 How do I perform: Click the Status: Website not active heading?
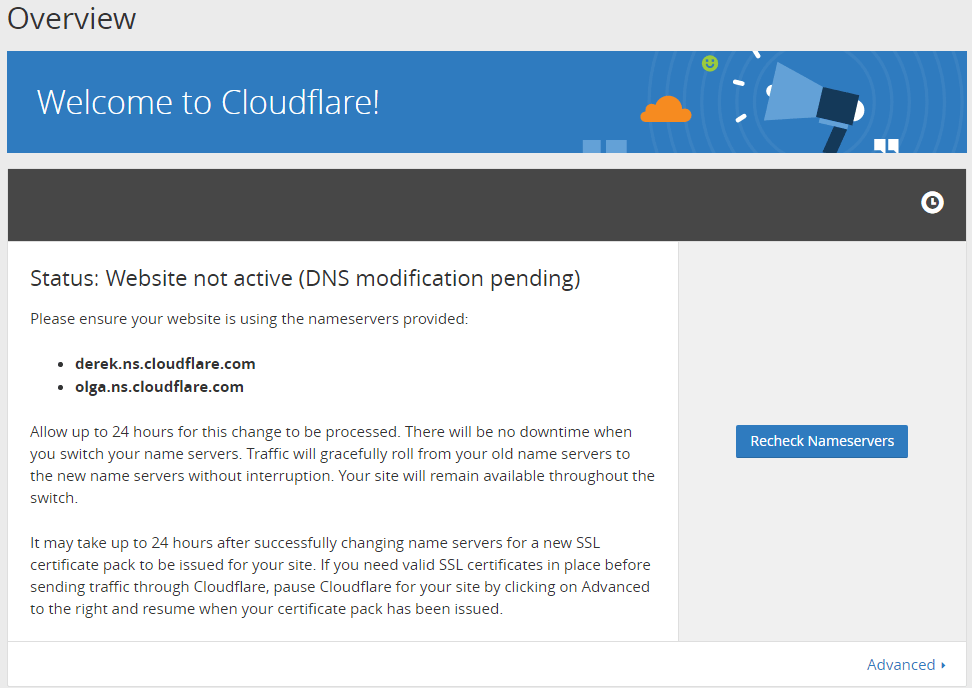305,278
